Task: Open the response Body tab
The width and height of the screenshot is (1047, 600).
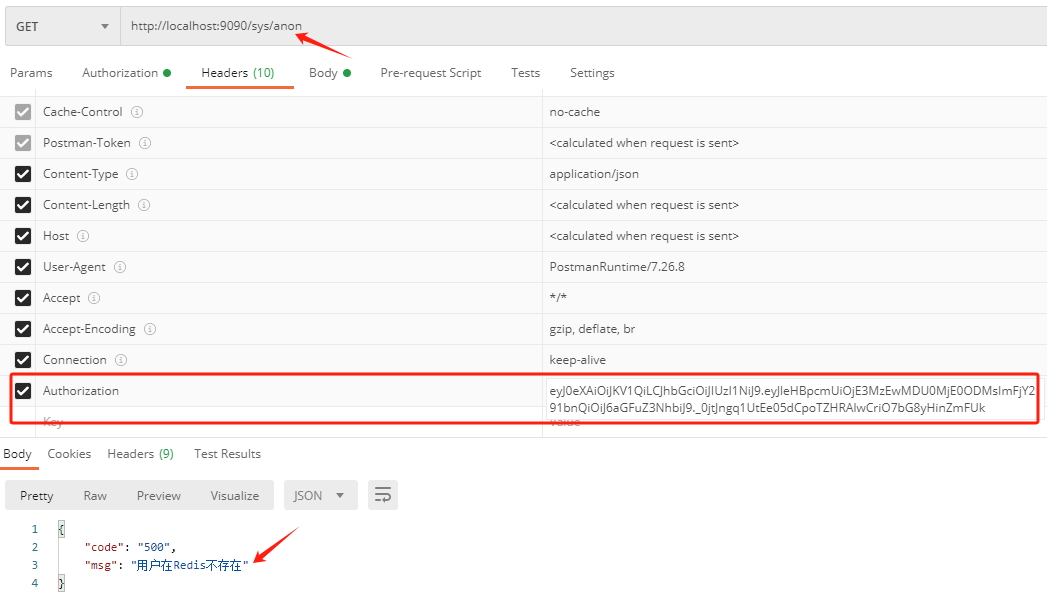Action: click(x=17, y=454)
